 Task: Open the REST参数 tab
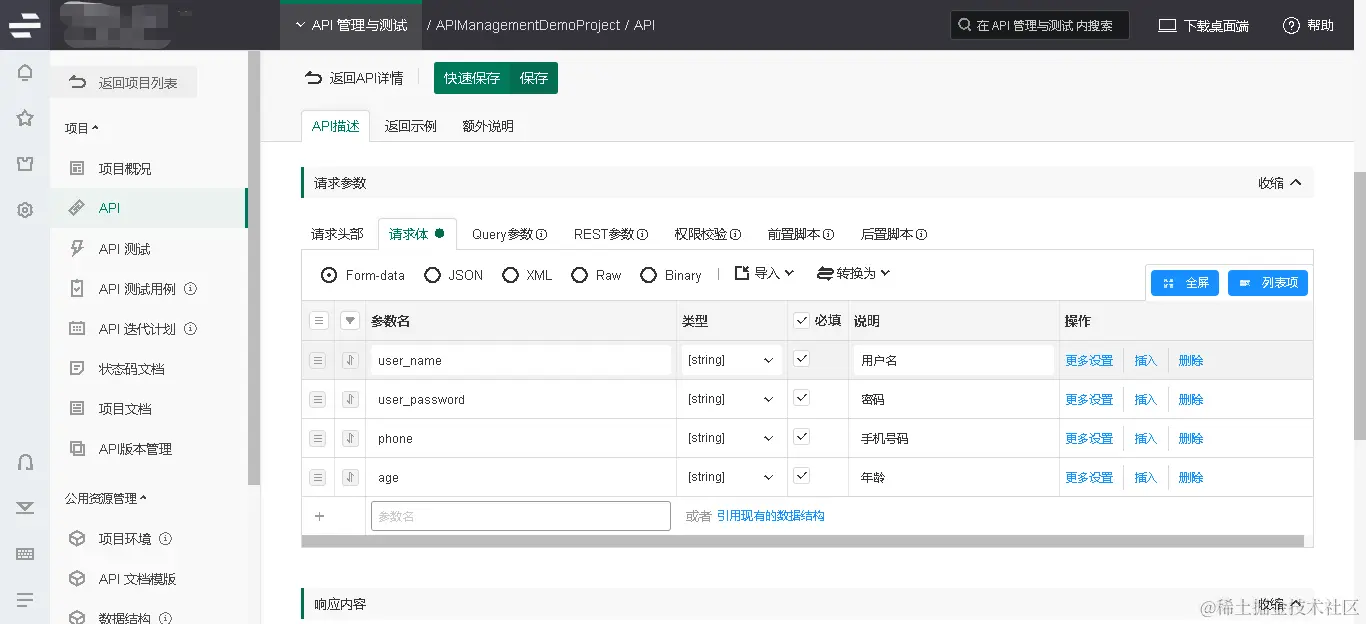tap(611, 234)
